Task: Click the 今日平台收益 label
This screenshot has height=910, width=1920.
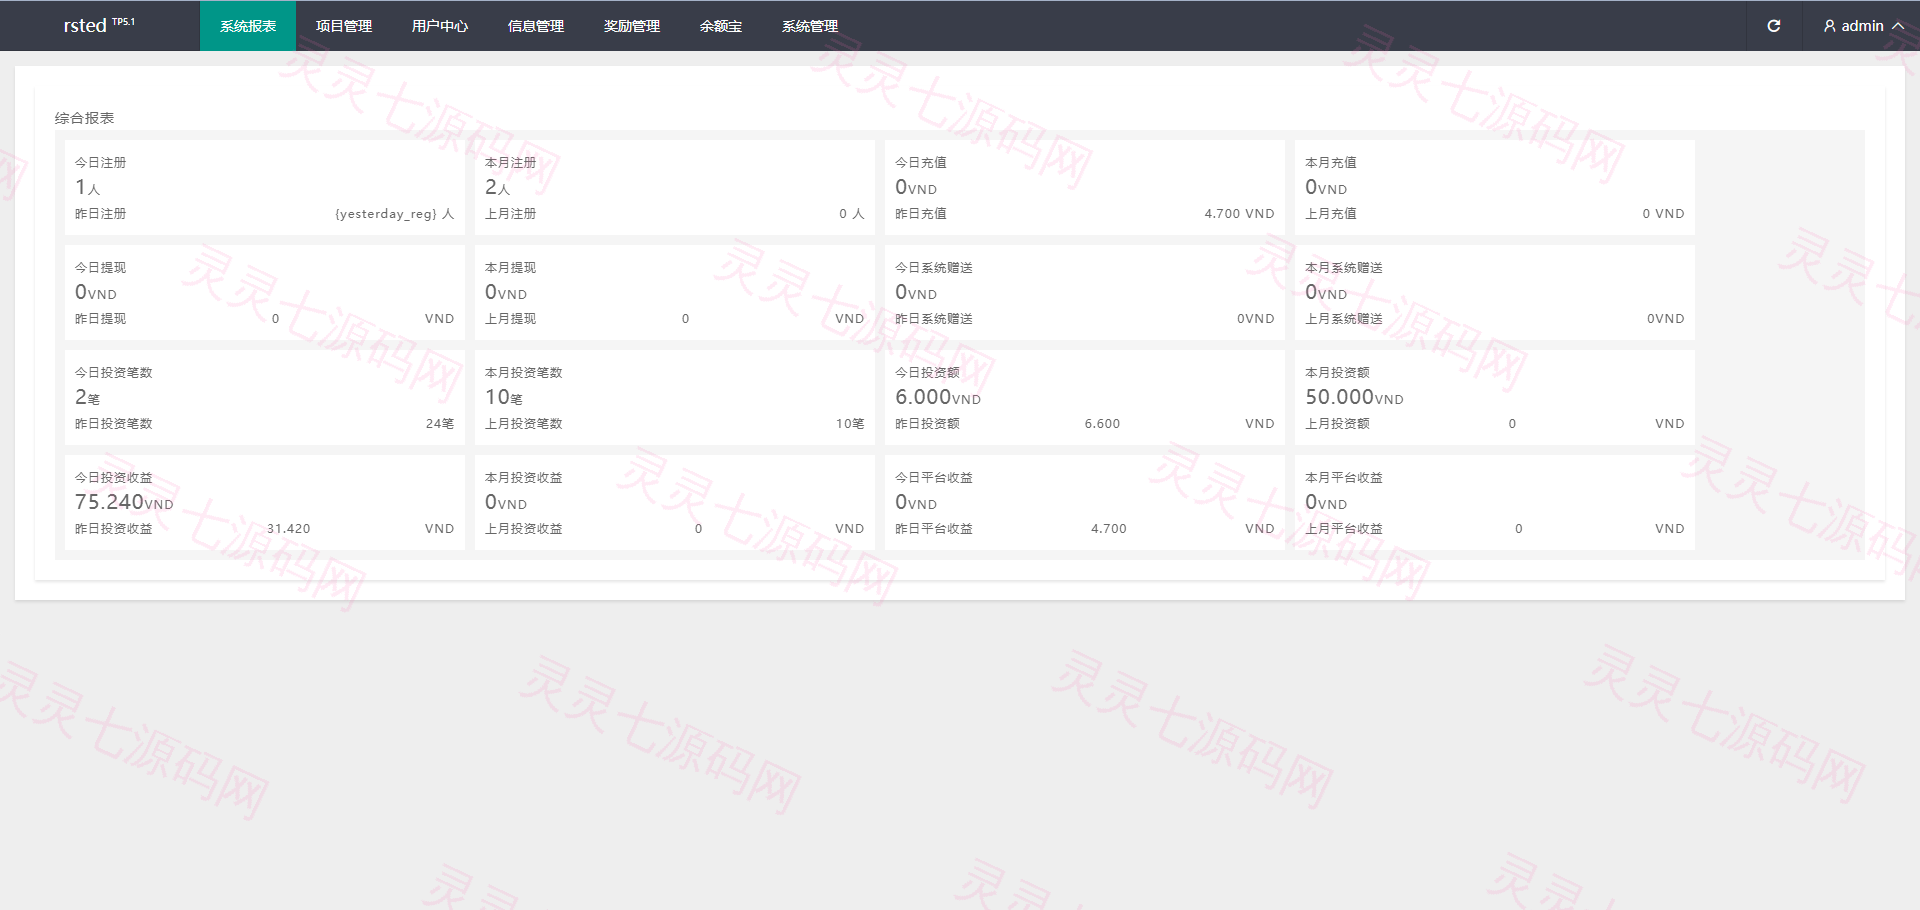Action: coord(933,477)
